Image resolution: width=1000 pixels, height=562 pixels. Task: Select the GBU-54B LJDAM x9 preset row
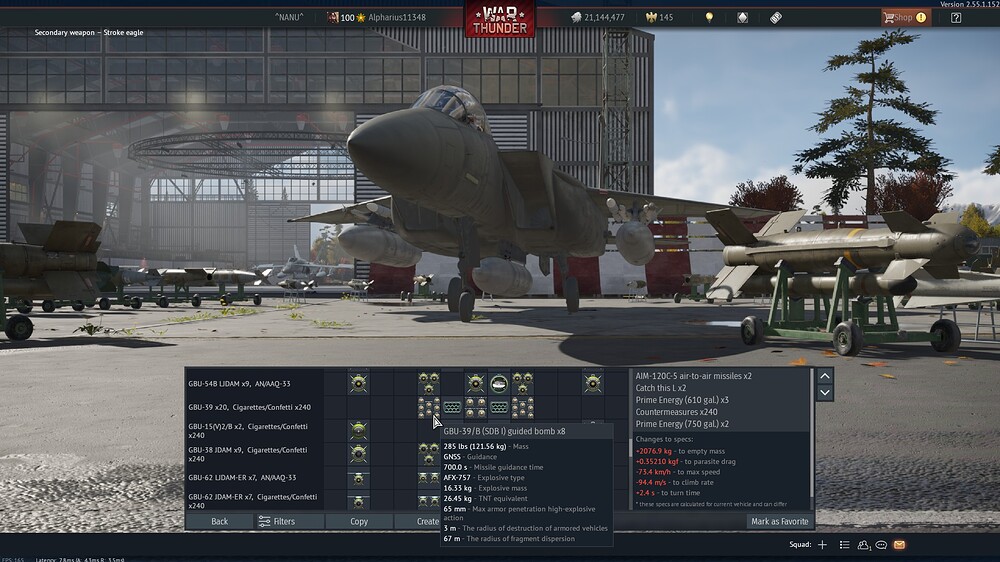coord(255,383)
